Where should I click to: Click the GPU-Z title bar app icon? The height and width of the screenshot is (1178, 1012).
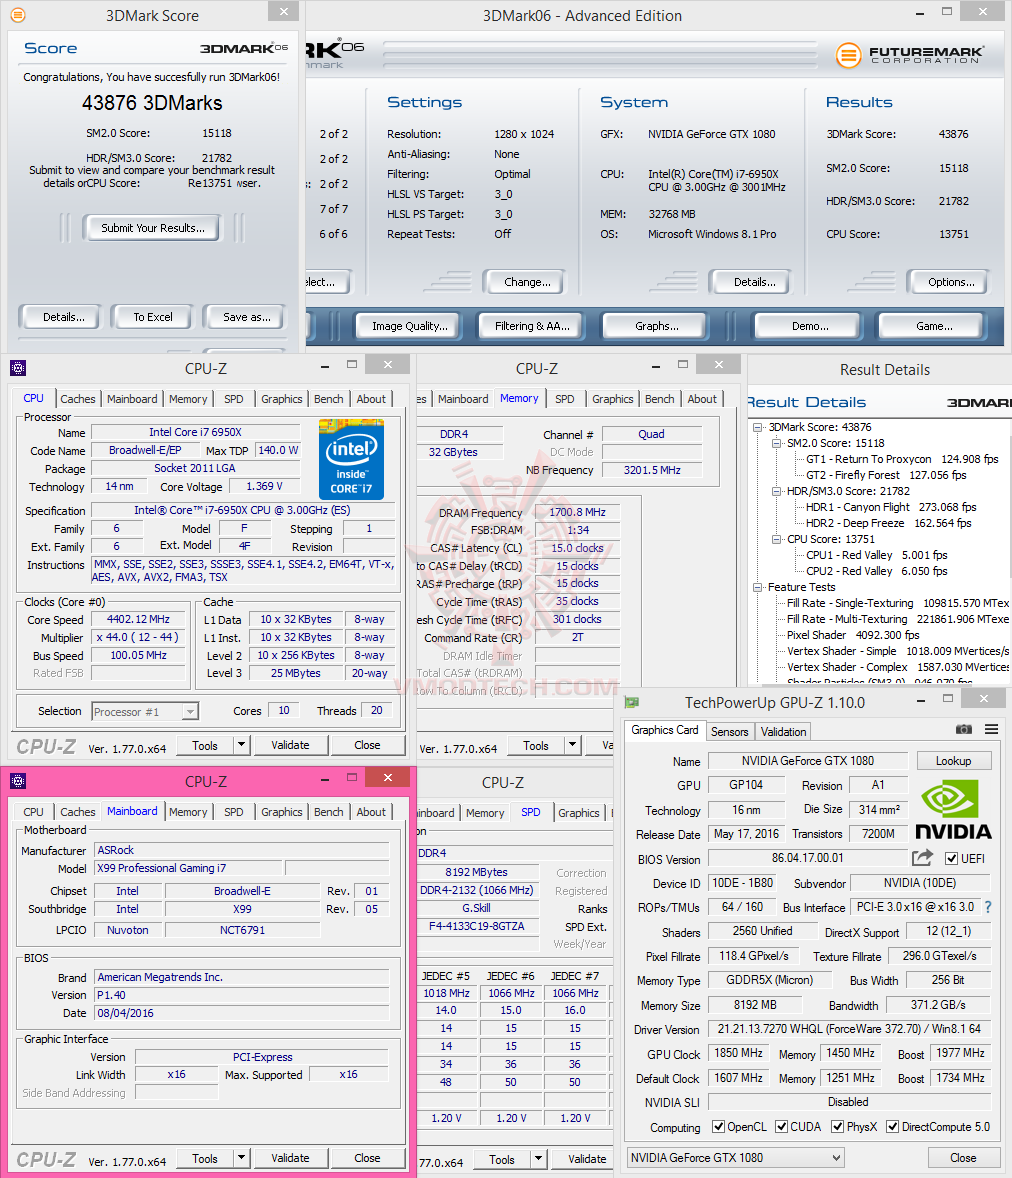click(632, 702)
